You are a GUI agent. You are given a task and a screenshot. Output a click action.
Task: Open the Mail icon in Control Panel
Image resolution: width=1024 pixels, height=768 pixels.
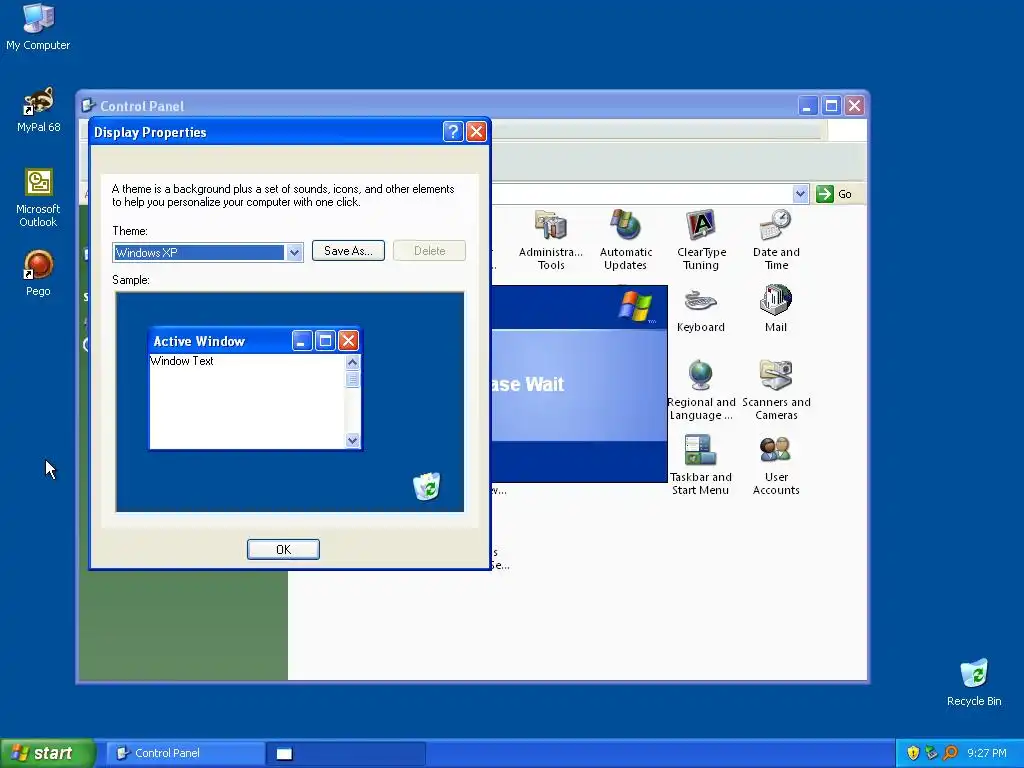point(776,309)
